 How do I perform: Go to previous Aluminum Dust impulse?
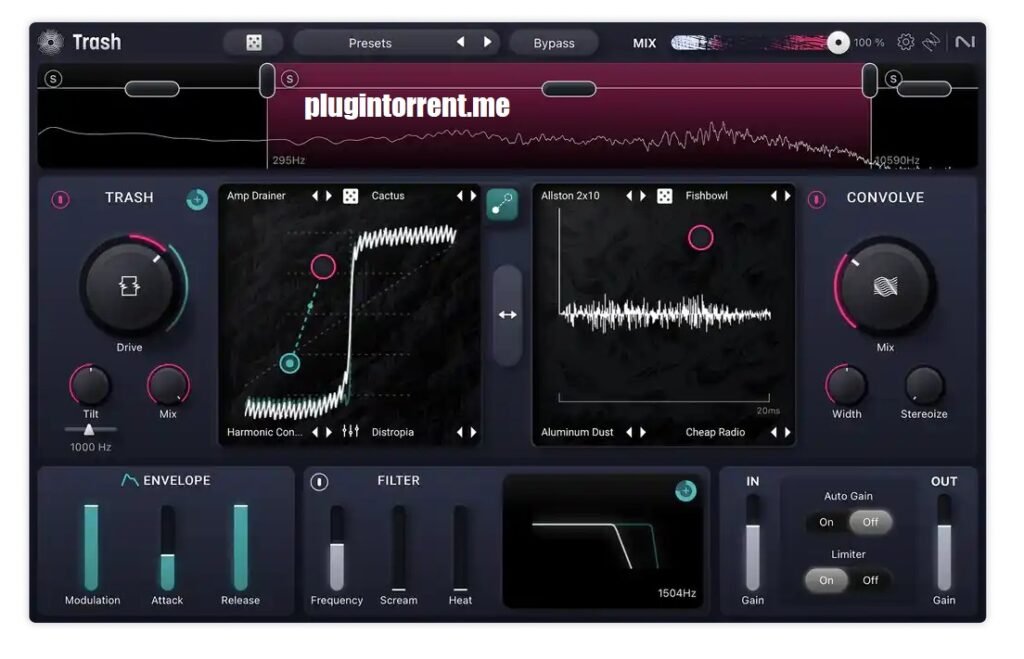coord(629,432)
